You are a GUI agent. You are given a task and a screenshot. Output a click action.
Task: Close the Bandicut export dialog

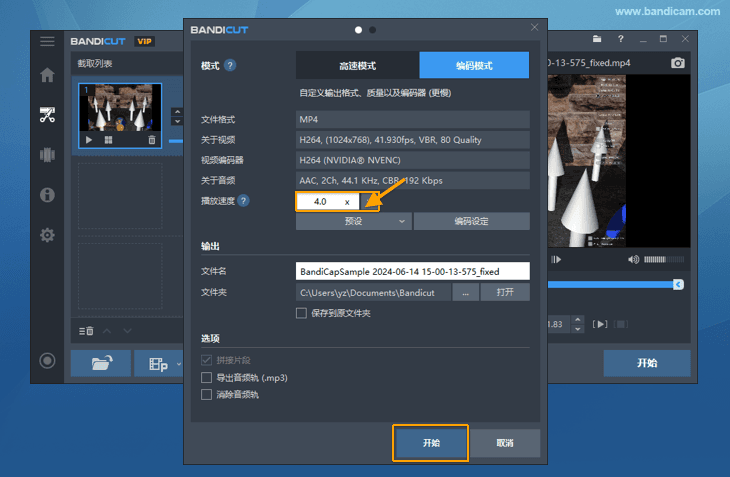click(x=534, y=27)
